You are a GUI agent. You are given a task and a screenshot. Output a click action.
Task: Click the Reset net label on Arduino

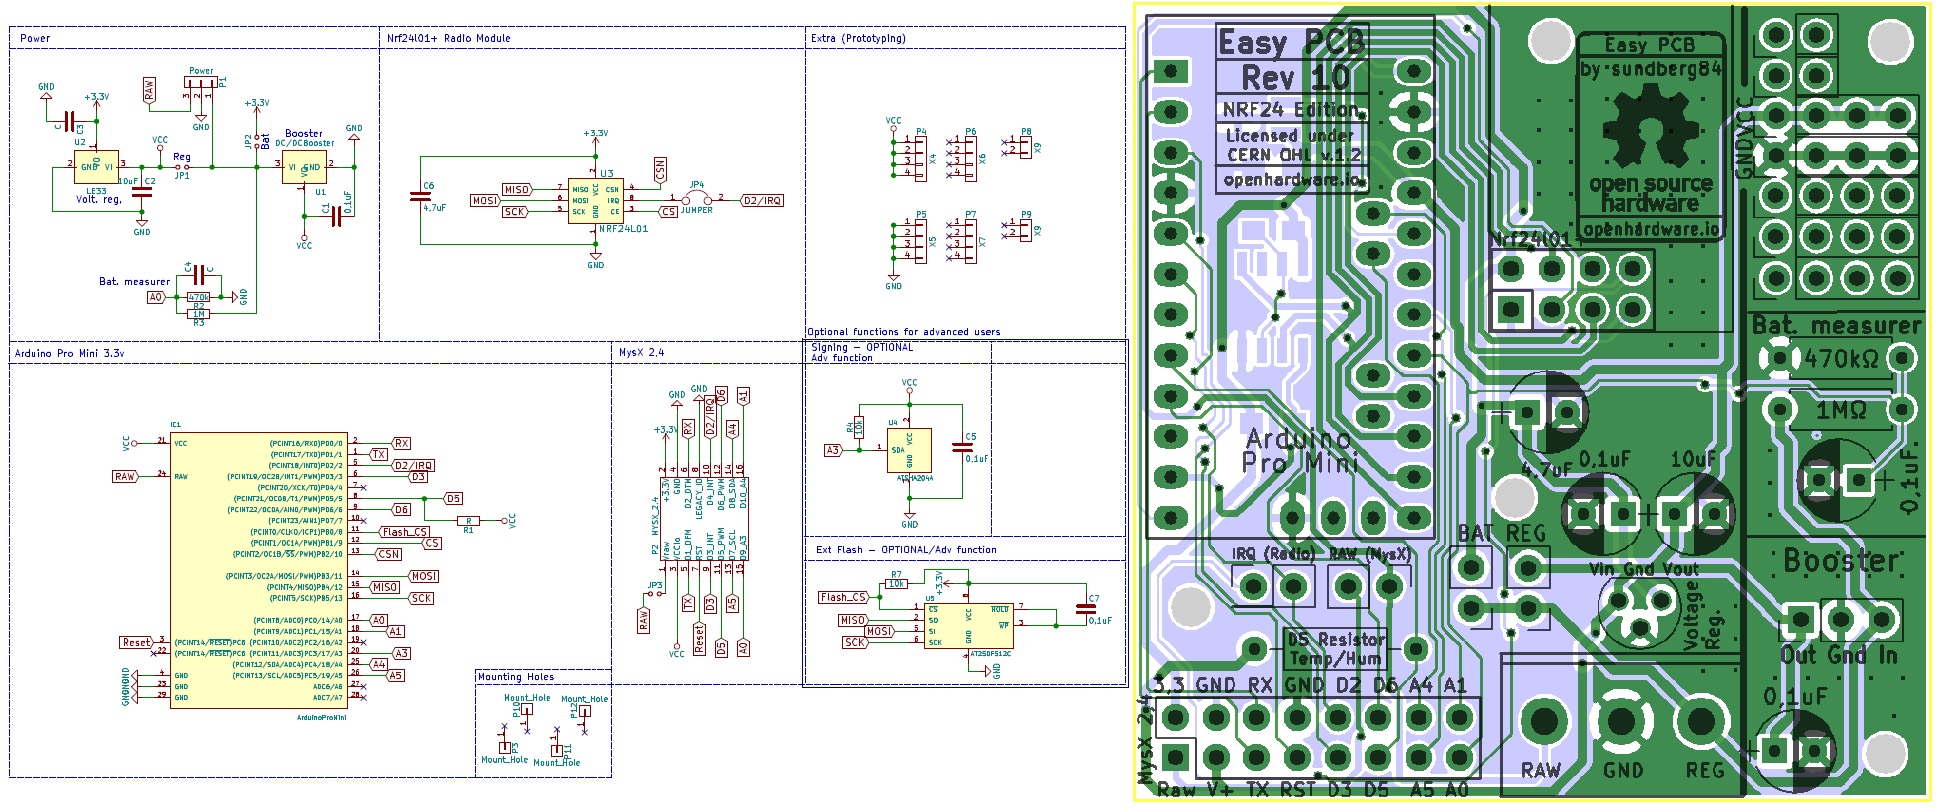pyautogui.click(x=136, y=642)
